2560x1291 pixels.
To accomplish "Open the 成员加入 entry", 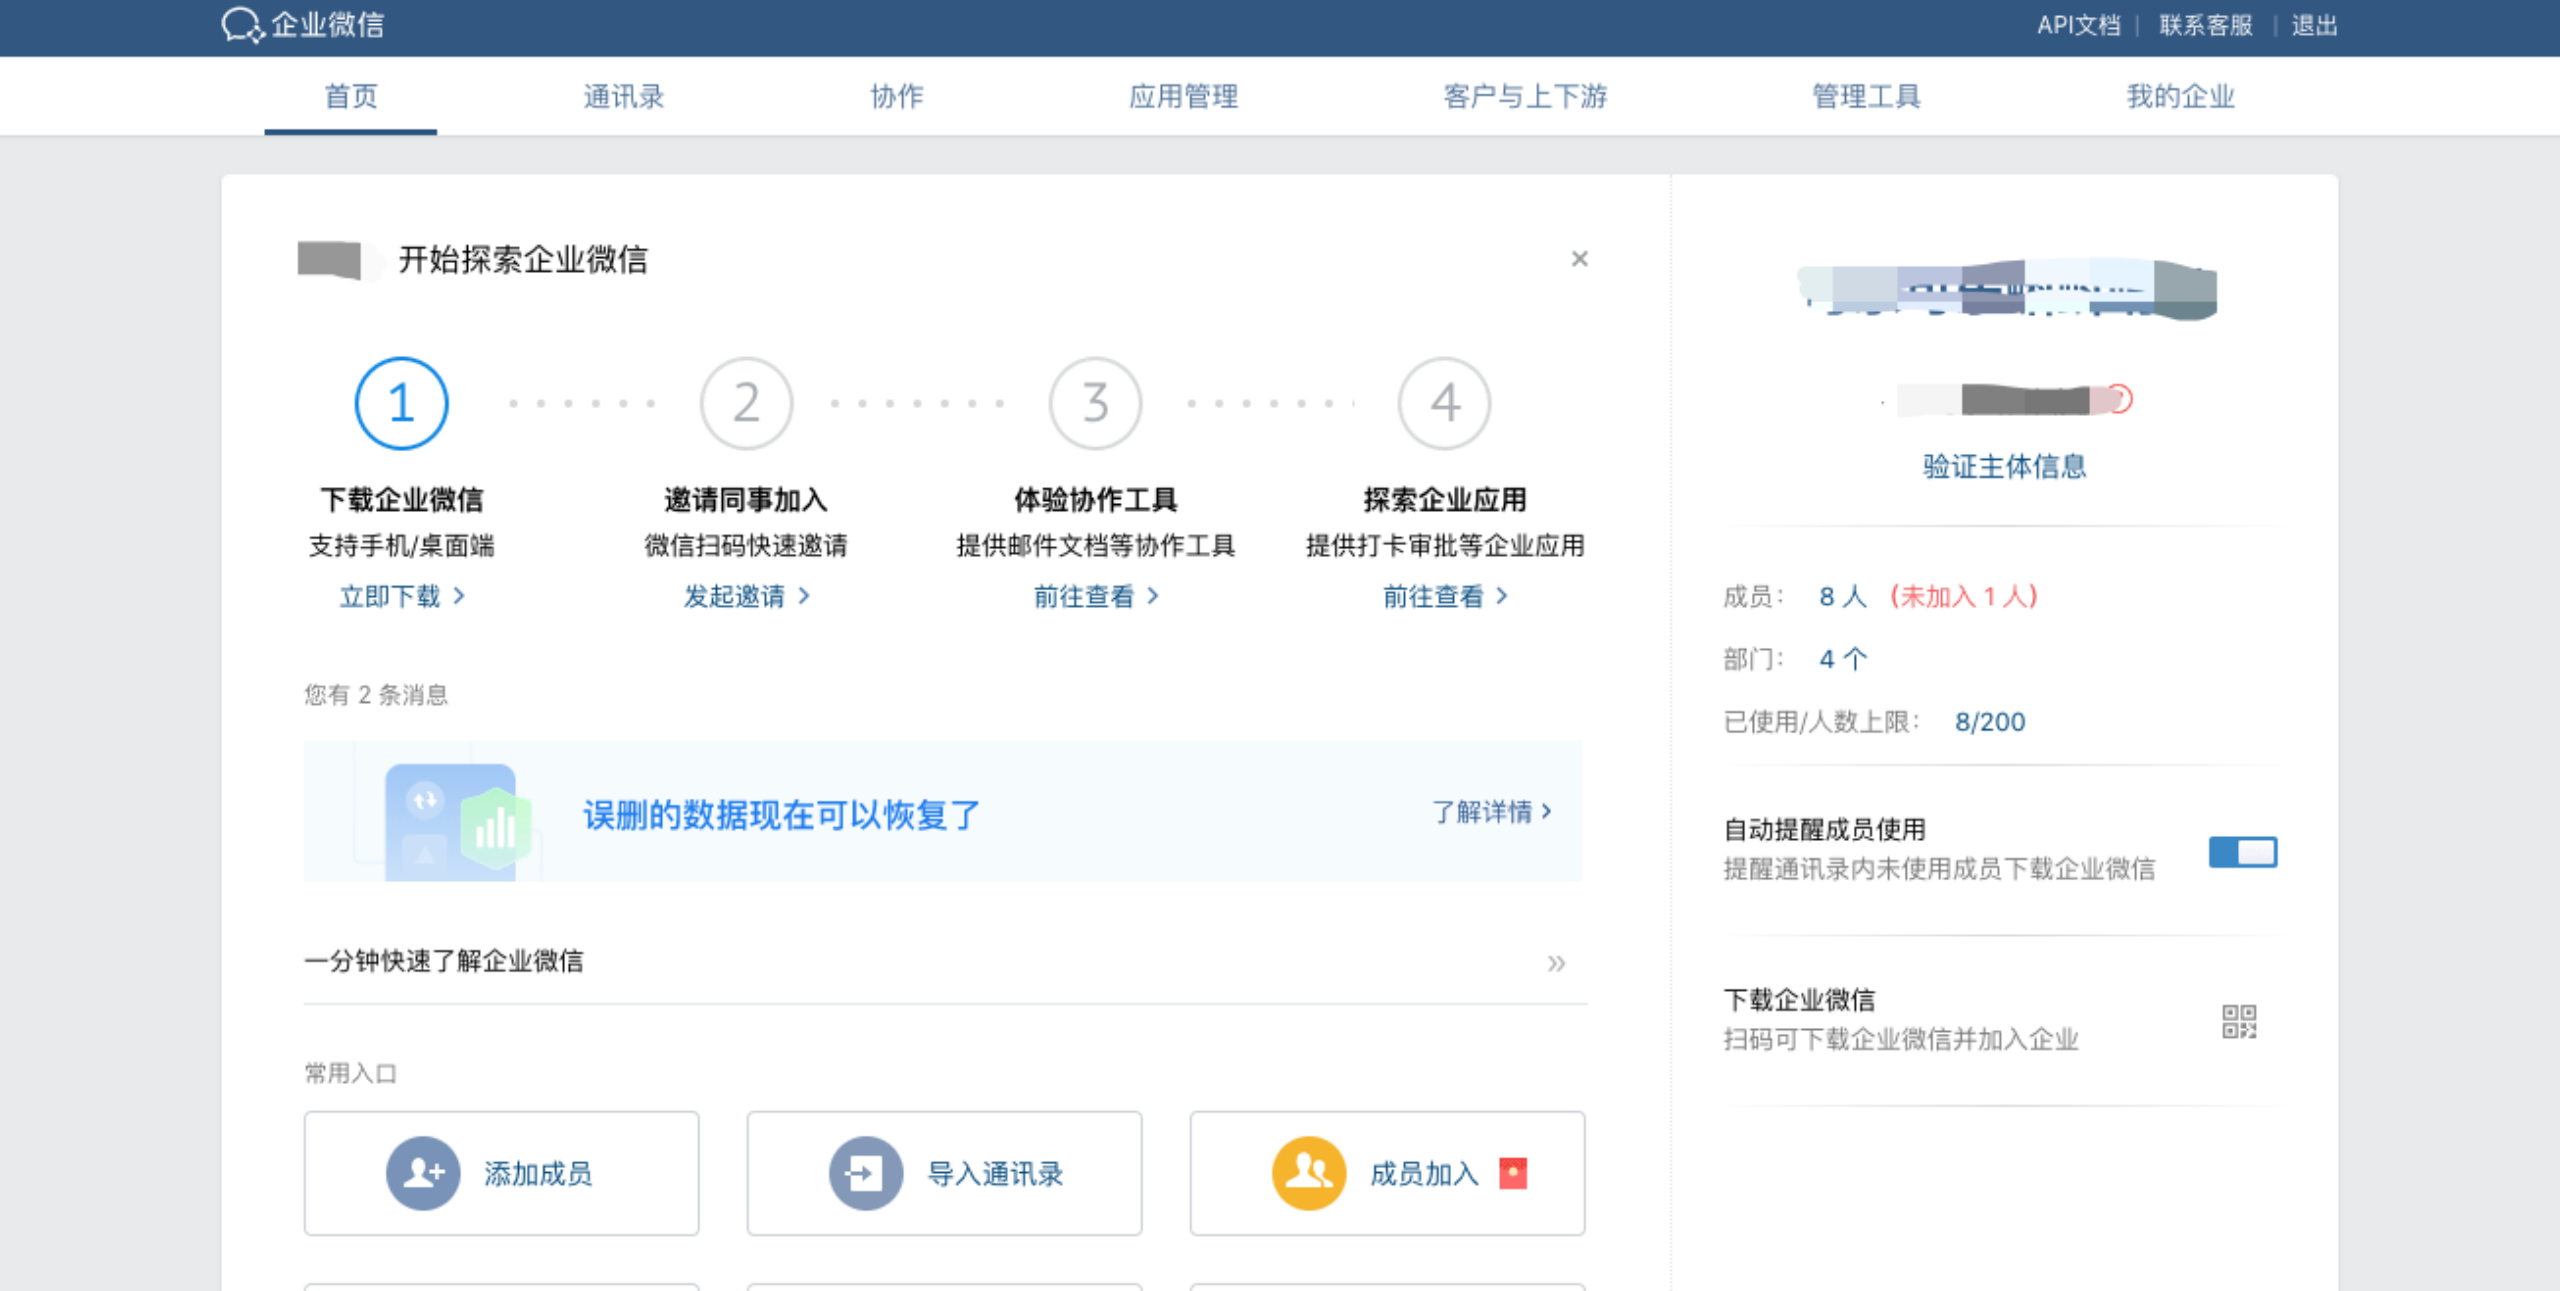I will 1387,1173.
